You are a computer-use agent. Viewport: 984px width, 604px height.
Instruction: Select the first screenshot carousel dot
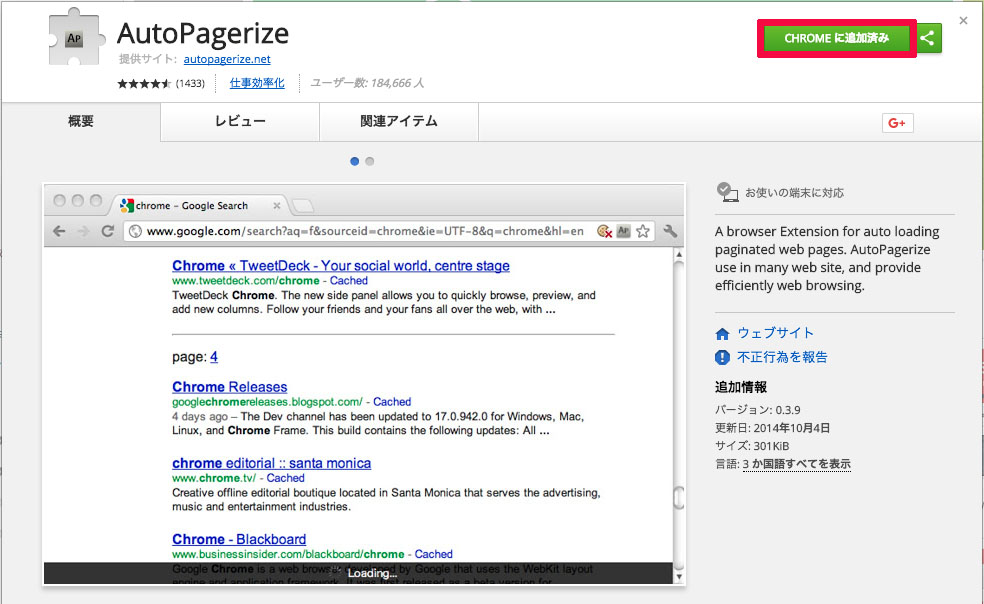click(355, 161)
